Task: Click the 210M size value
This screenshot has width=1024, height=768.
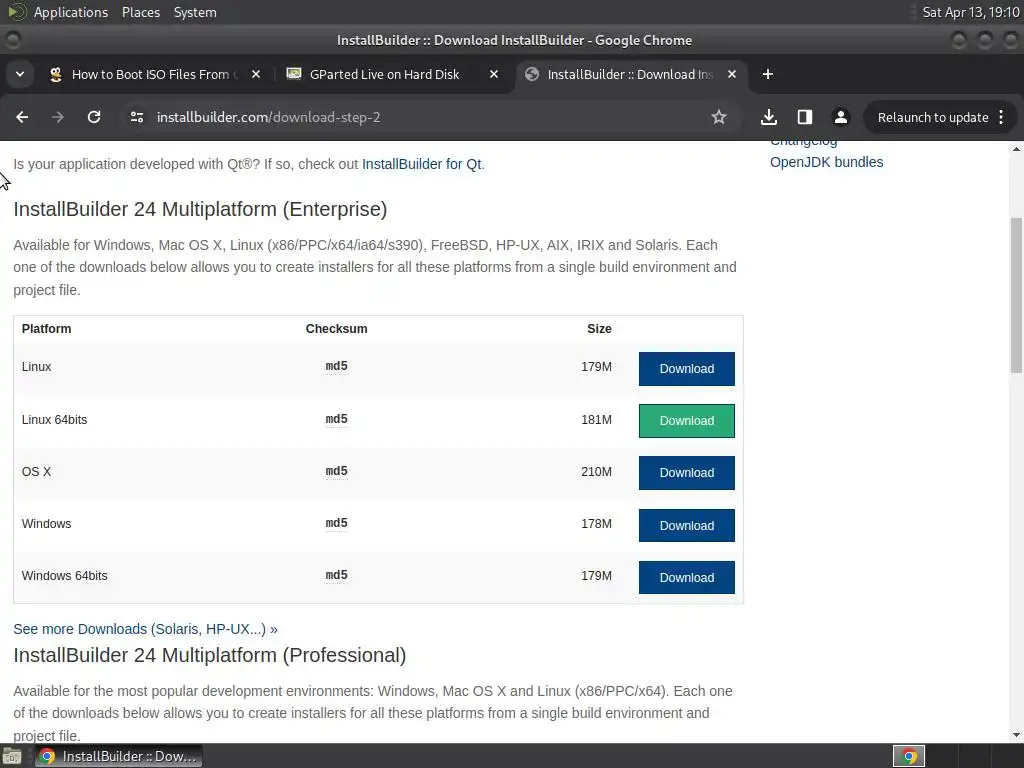Action: 596,472
